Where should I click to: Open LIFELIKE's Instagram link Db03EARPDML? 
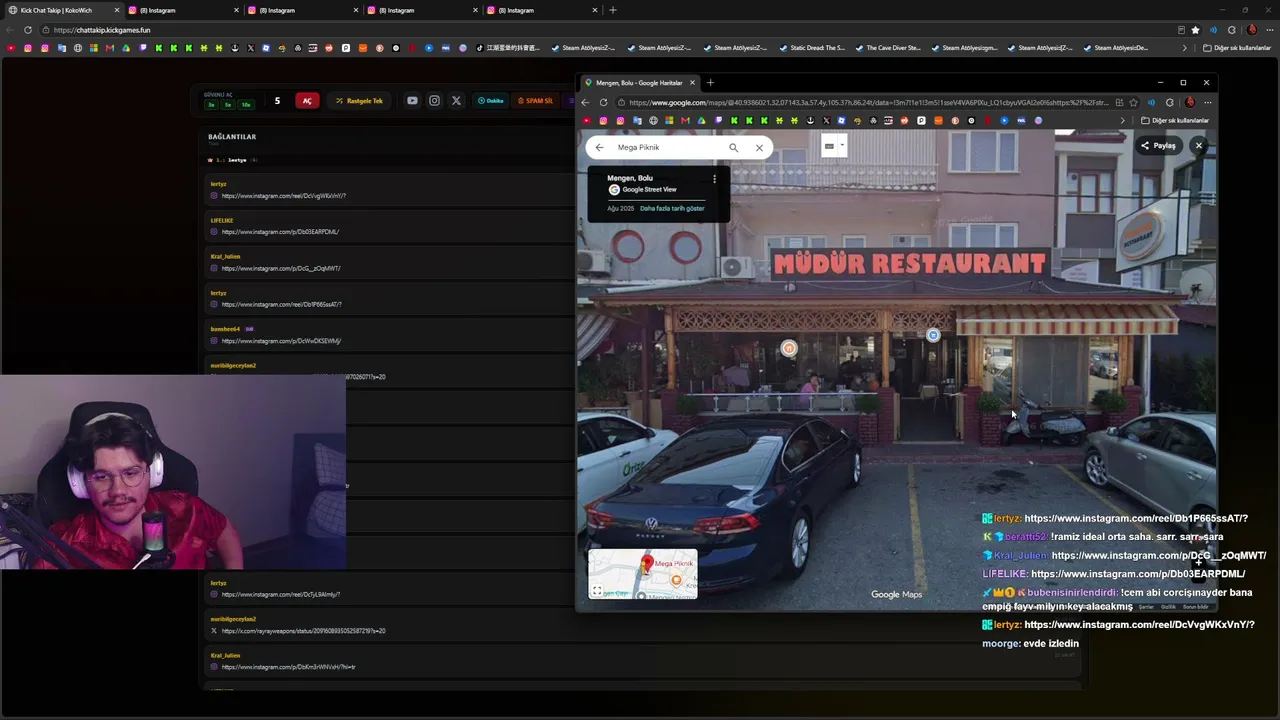click(x=281, y=232)
